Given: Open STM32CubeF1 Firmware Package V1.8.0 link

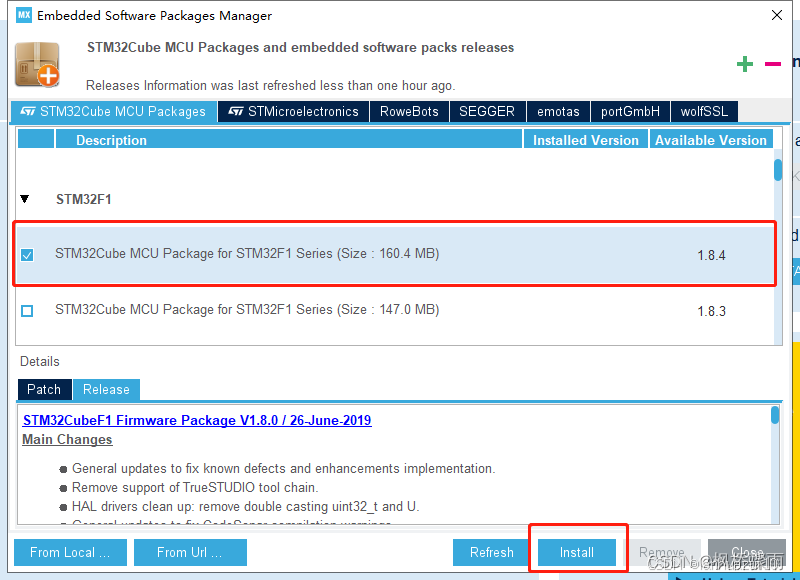Looking at the screenshot, I should point(197,420).
